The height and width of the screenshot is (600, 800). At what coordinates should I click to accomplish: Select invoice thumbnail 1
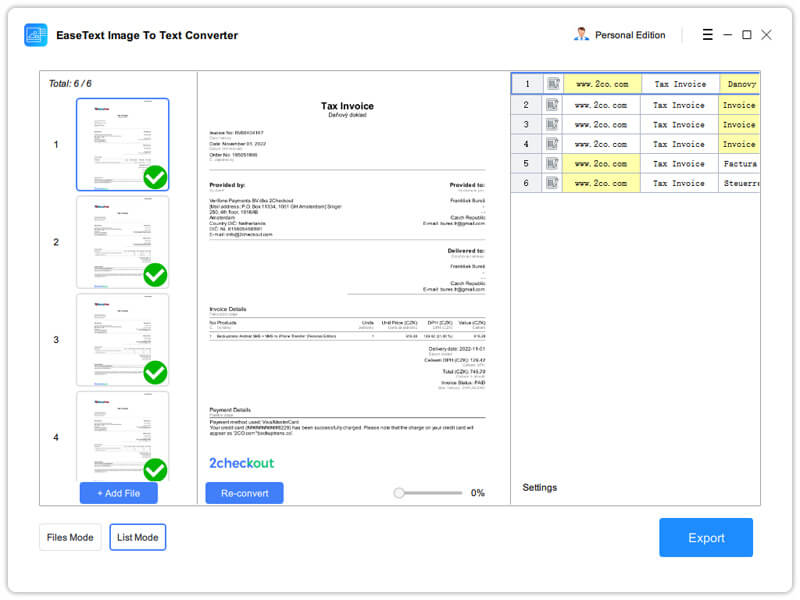[122, 144]
